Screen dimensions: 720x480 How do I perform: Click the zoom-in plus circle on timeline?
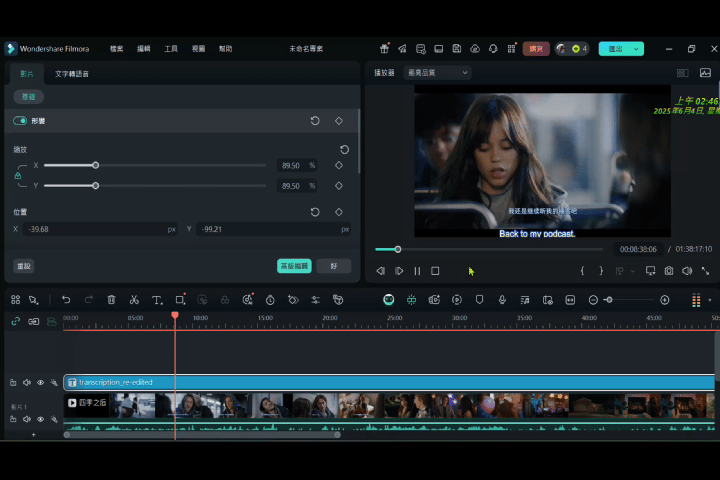(x=664, y=300)
